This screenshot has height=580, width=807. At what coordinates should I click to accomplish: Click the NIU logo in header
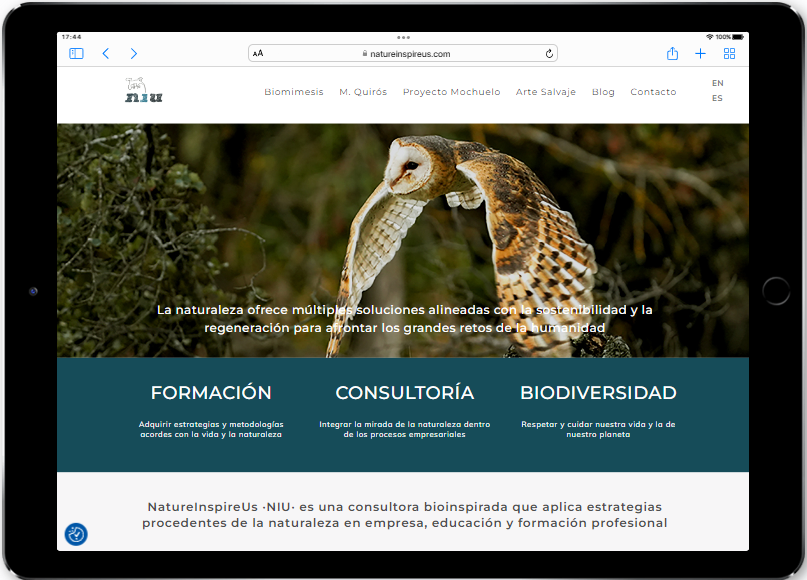tap(143, 91)
